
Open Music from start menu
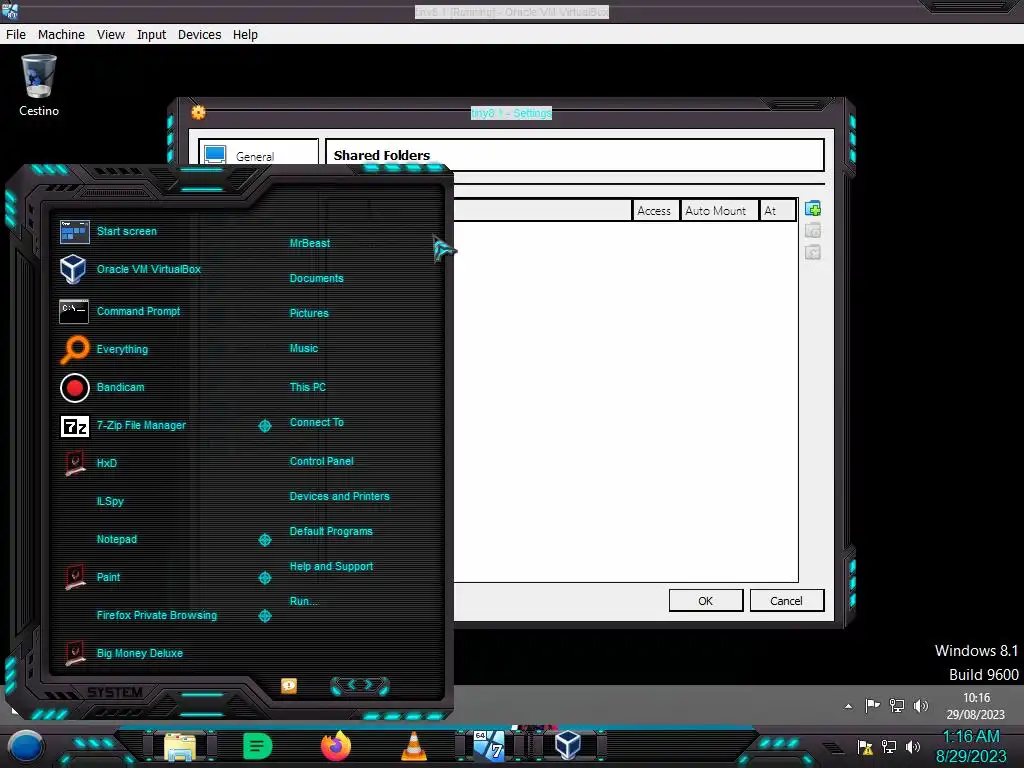304,348
